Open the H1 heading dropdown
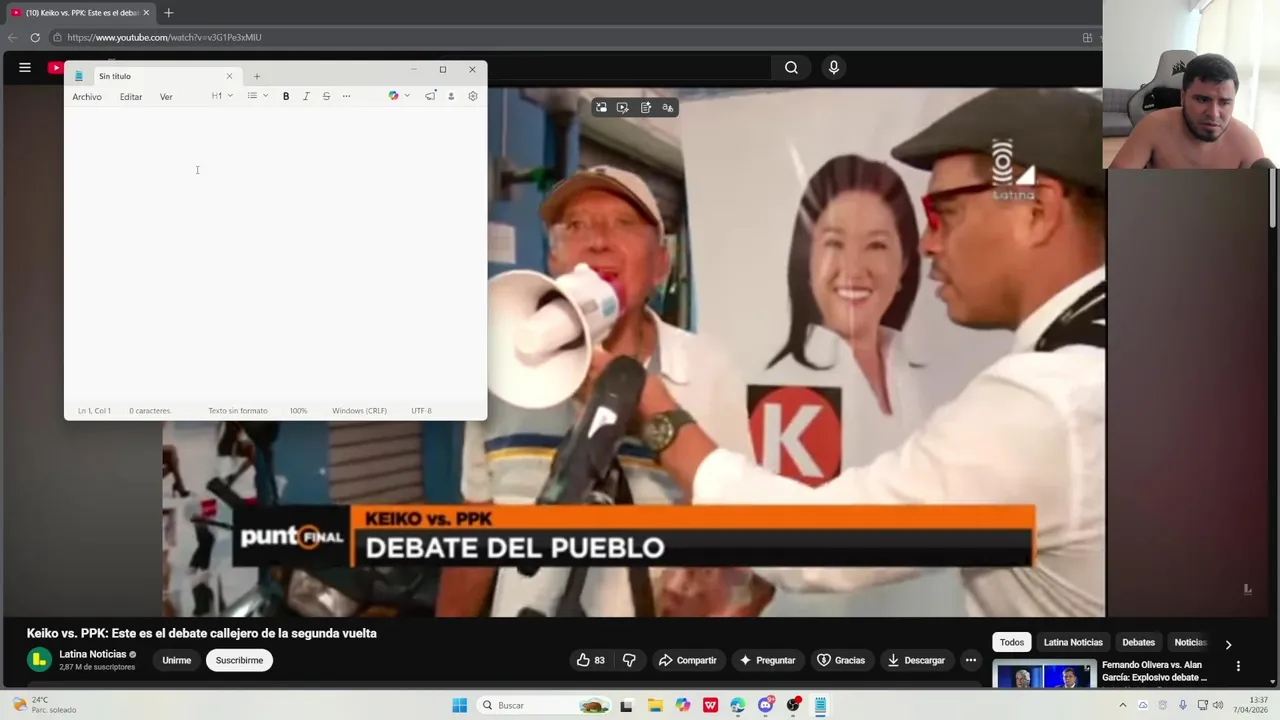The height and width of the screenshot is (720, 1280). click(x=222, y=96)
